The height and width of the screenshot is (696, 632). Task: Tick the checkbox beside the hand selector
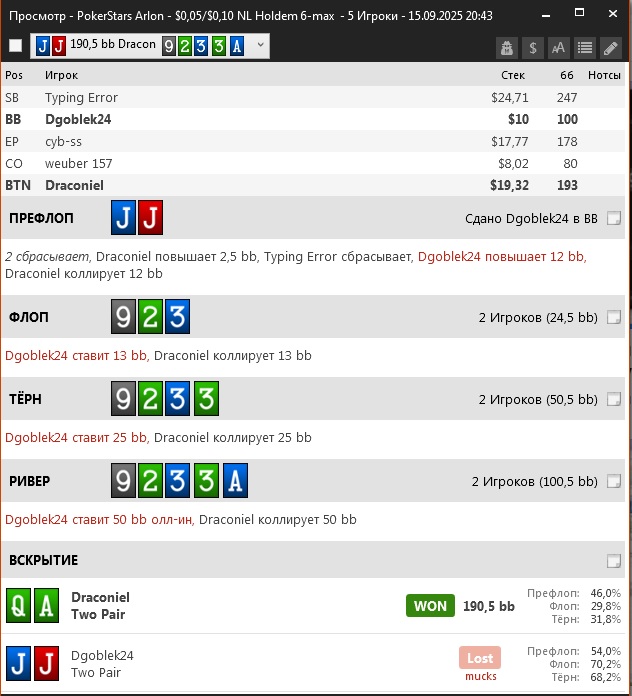click(15, 46)
